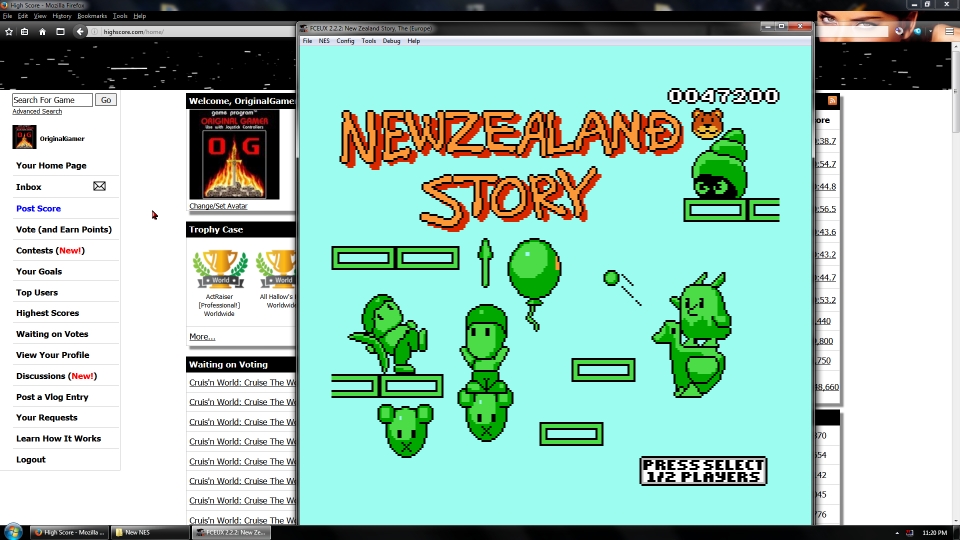Open the NES menu in FCEUX

click(x=324, y=41)
